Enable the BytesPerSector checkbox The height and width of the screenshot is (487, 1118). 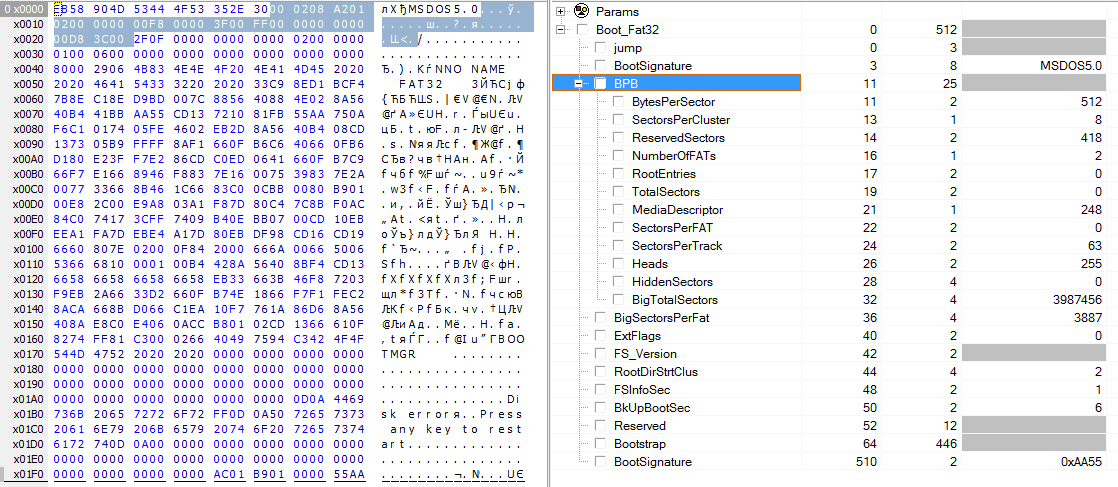point(617,102)
